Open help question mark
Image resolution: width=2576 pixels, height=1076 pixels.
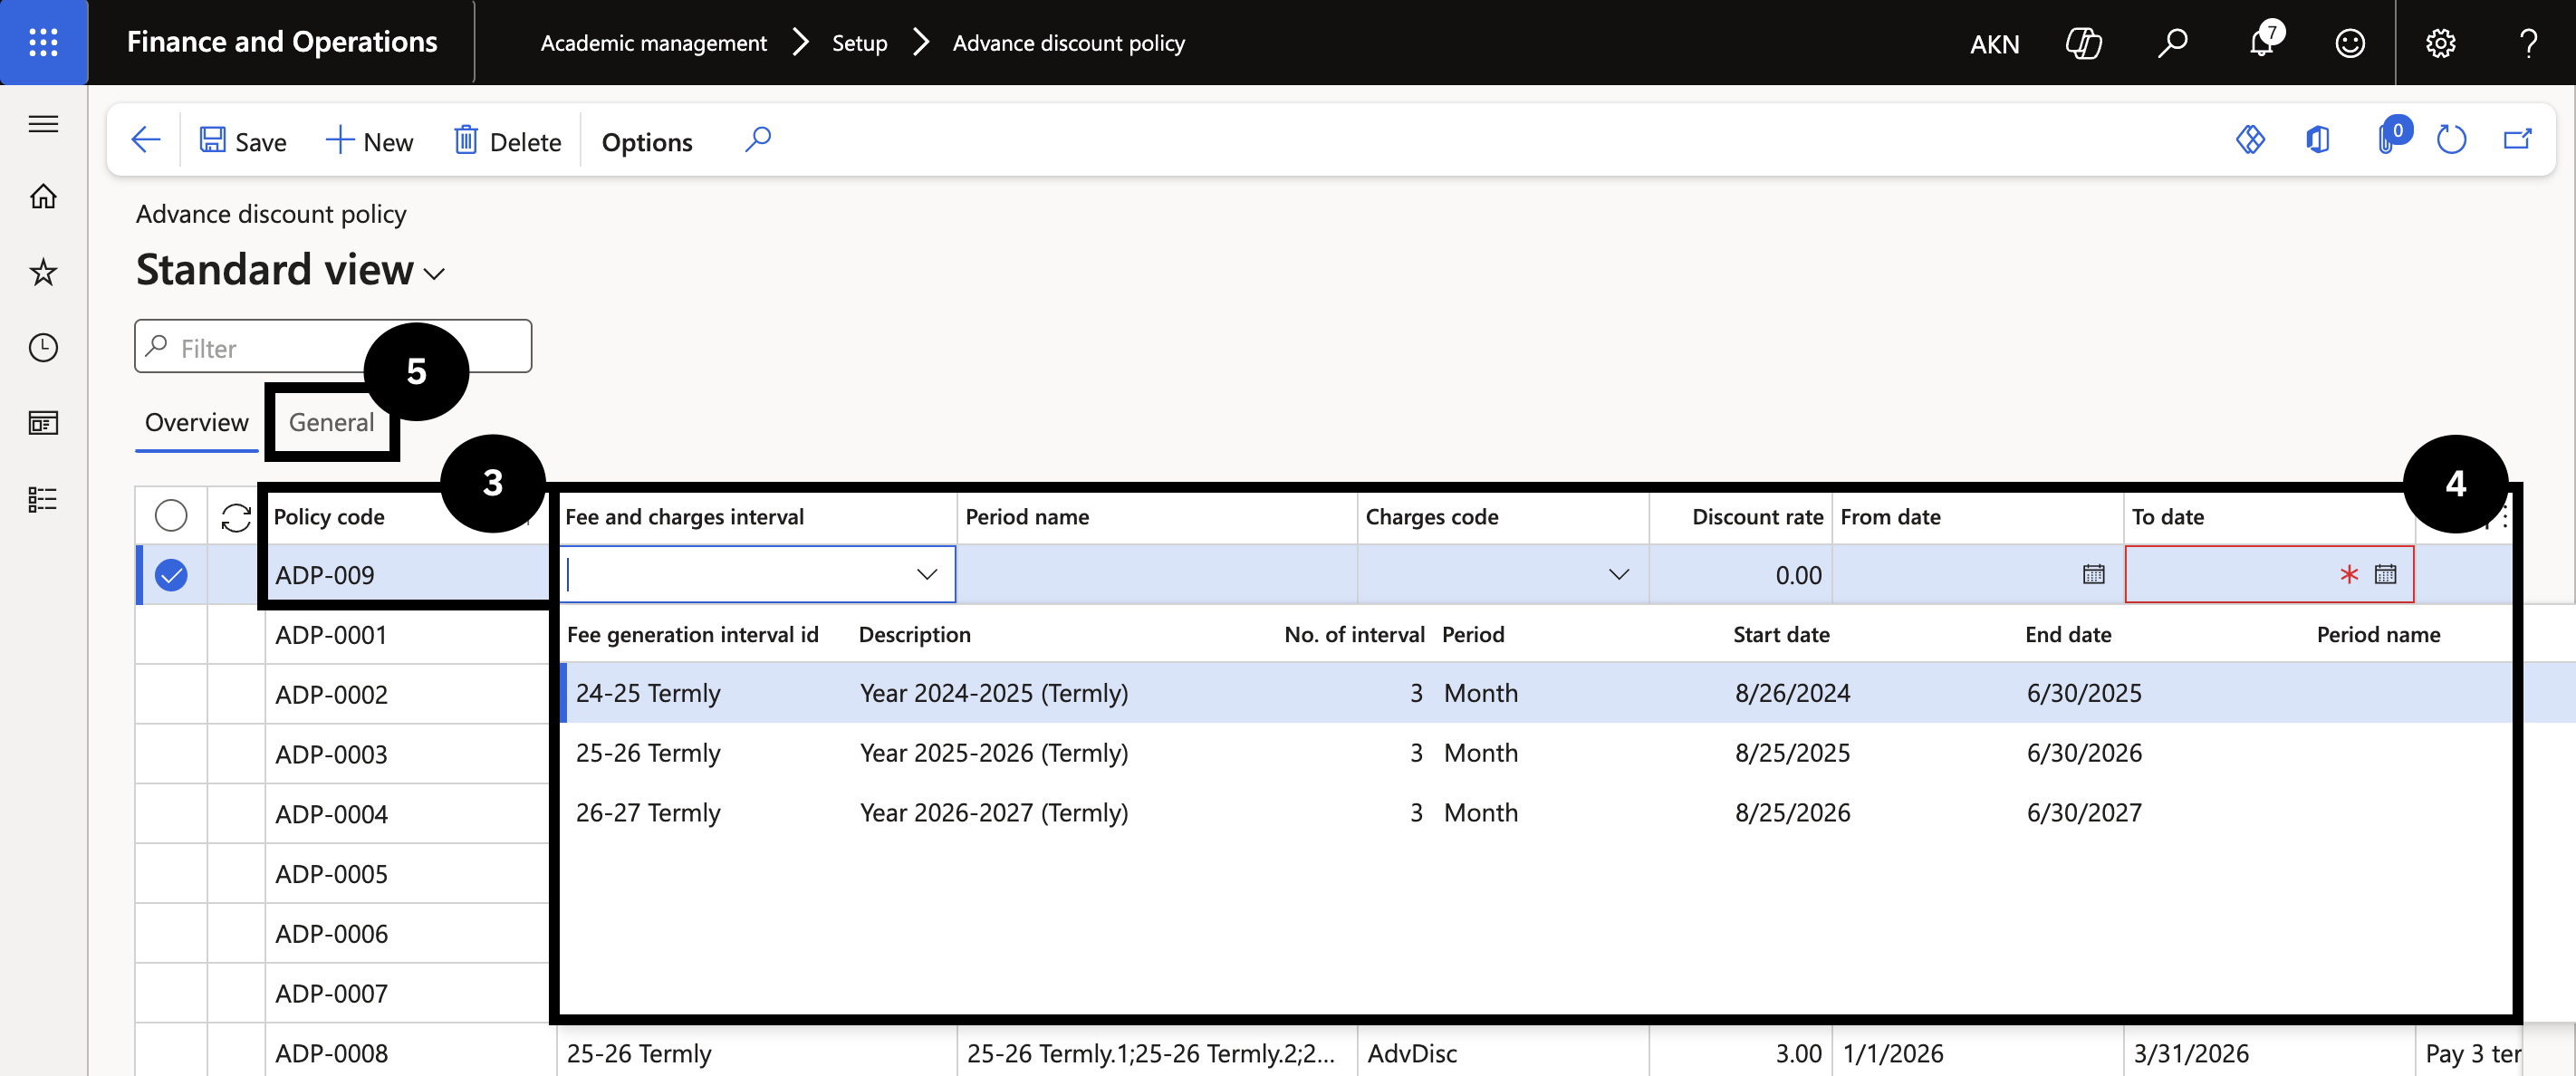(2528, 43)
